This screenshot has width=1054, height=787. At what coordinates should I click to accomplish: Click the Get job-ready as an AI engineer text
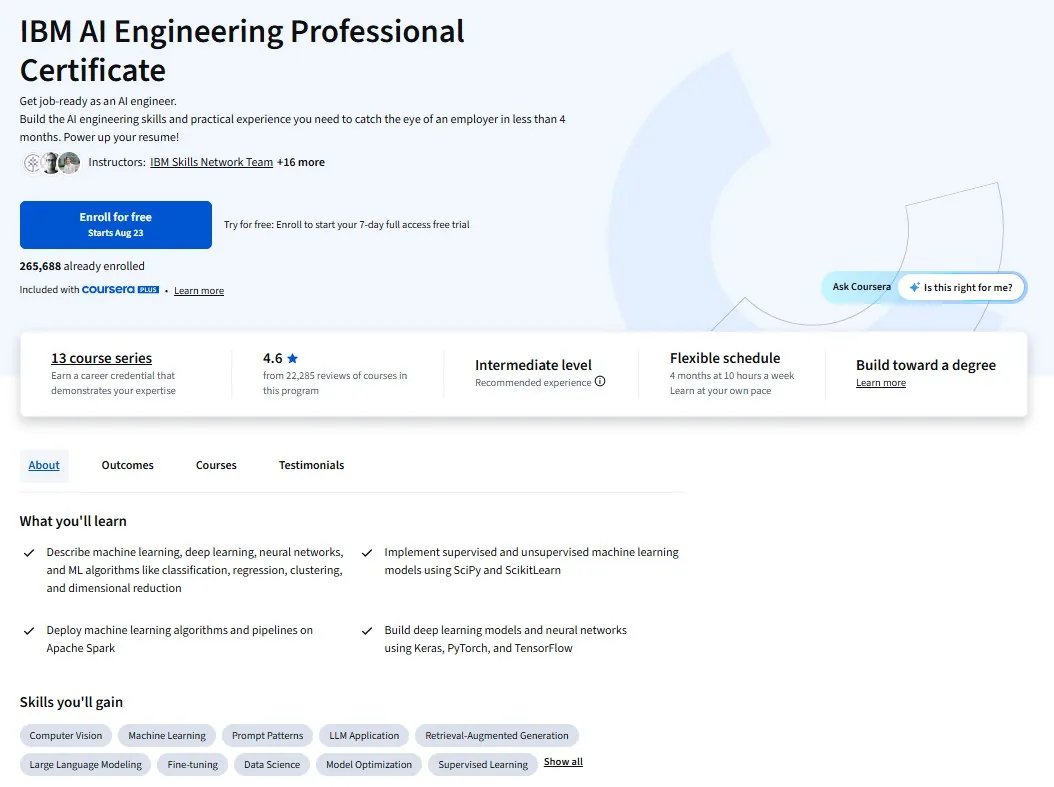click(x=98, y=101)
